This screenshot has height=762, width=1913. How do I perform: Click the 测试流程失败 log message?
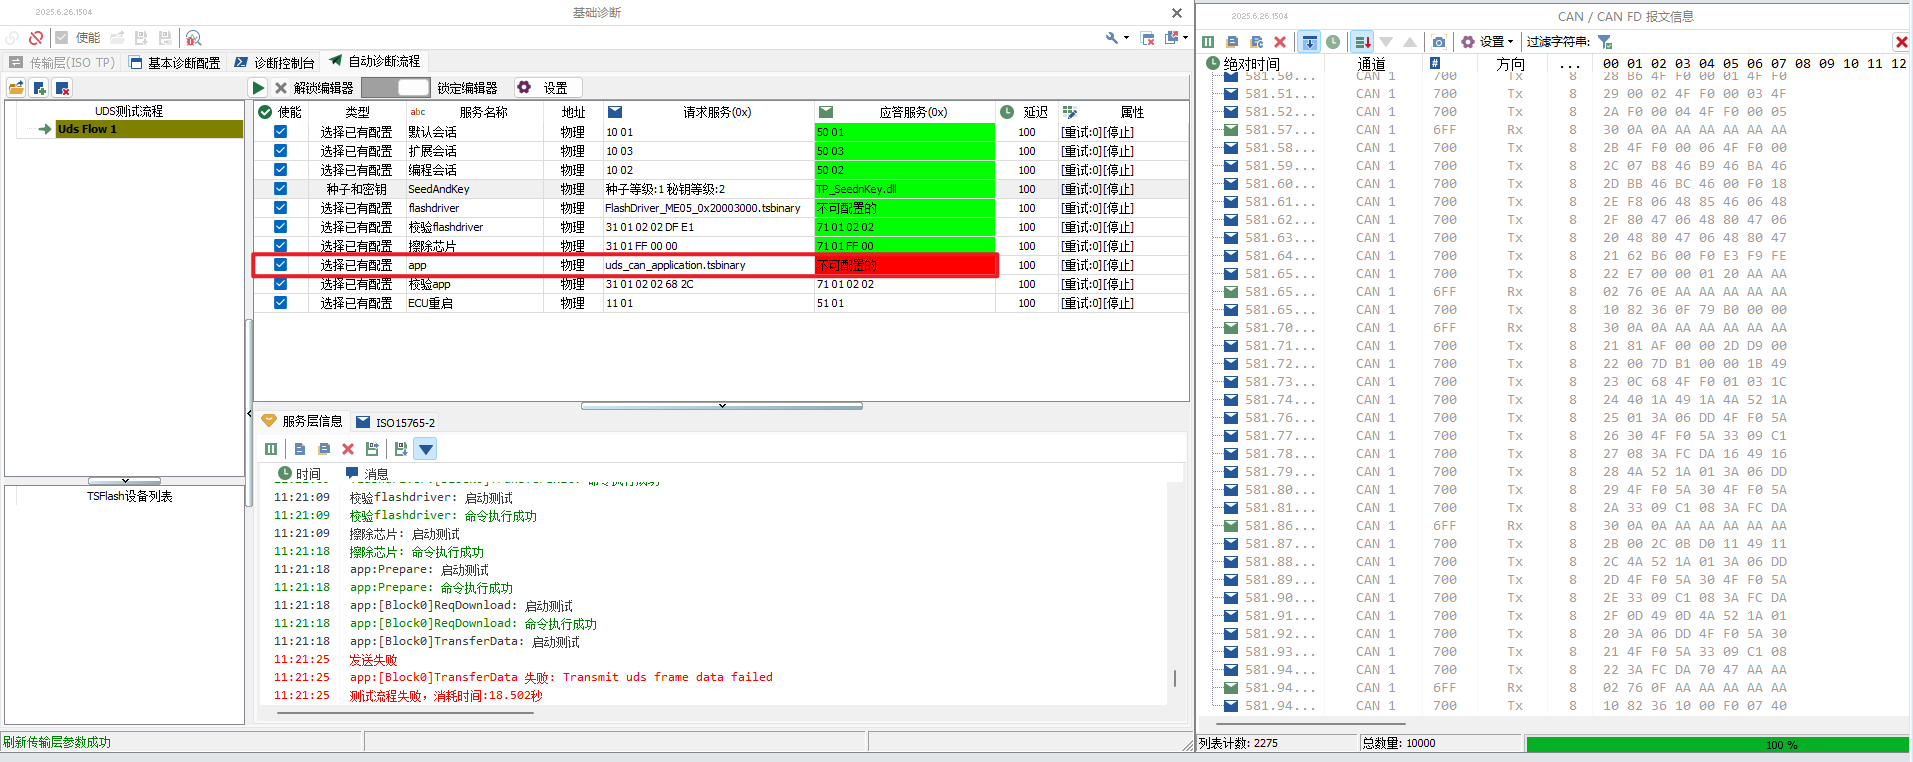pyautogui.click(x=446, y=696)
